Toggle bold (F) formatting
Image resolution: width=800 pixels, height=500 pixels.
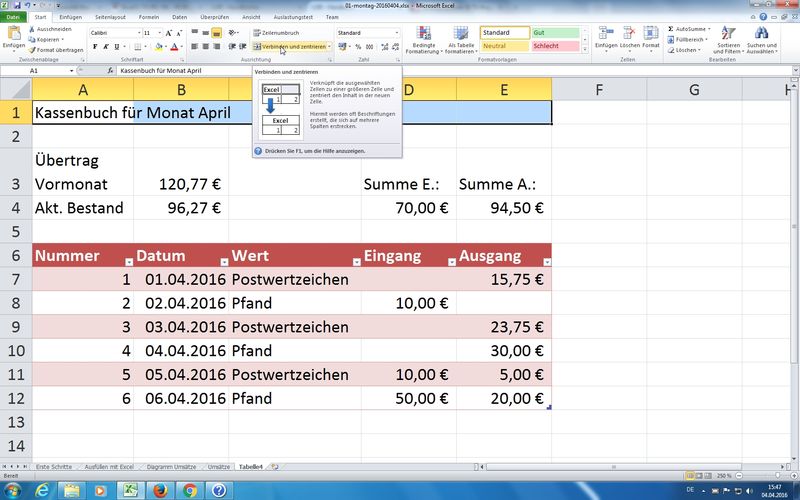[x=94, y=46]
